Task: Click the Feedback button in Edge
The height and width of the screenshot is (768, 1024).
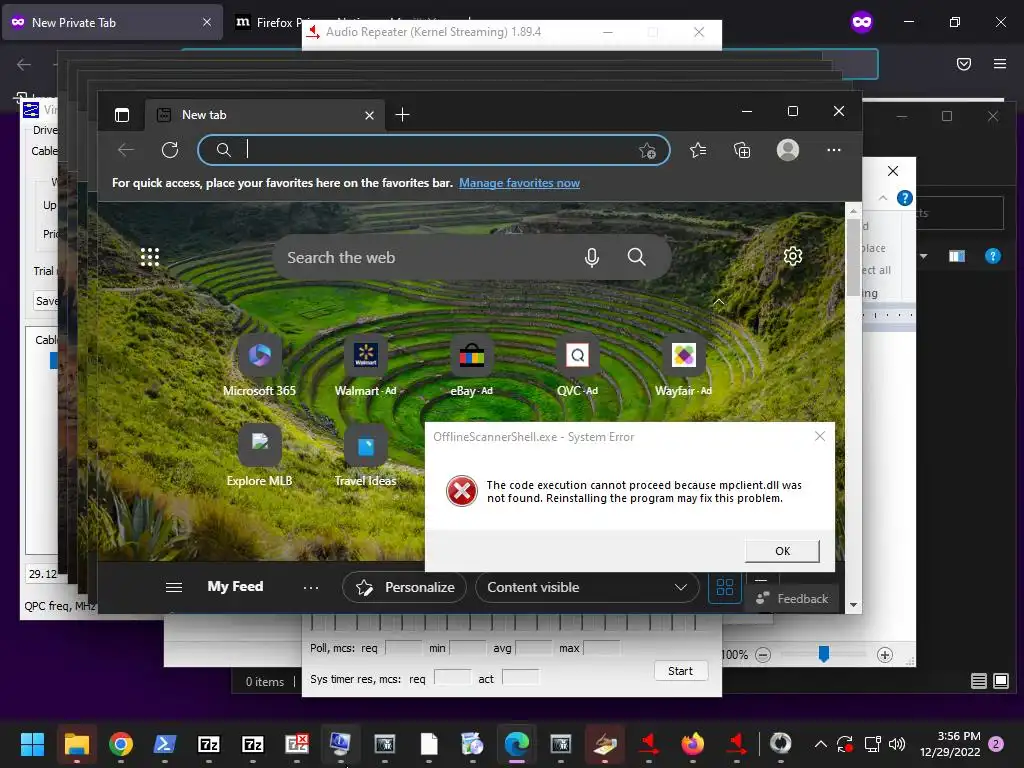Action: coord(792,599)
